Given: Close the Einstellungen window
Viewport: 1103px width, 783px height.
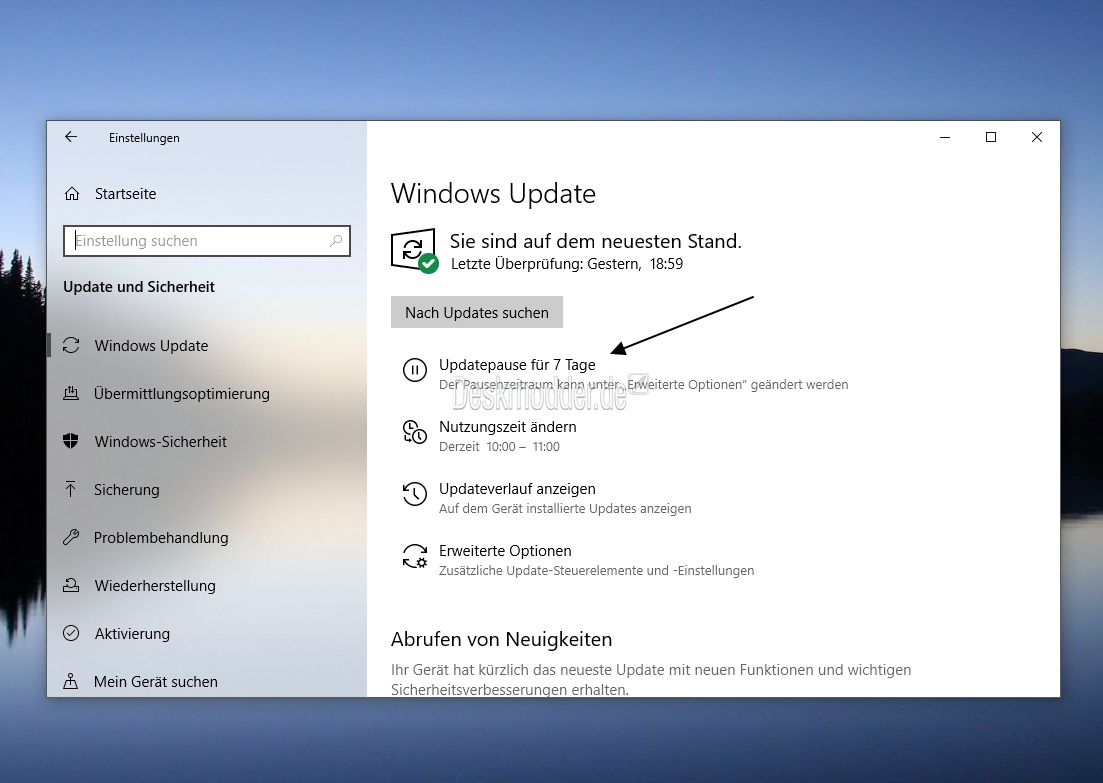Looking at the screenshot, I should pos(1037,137).
